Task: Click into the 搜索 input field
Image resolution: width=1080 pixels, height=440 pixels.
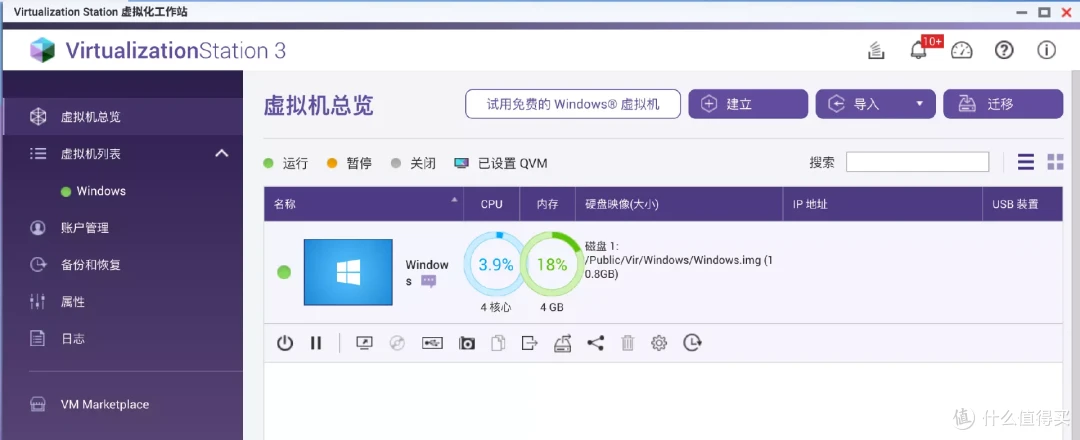Action: click(917, 162)
